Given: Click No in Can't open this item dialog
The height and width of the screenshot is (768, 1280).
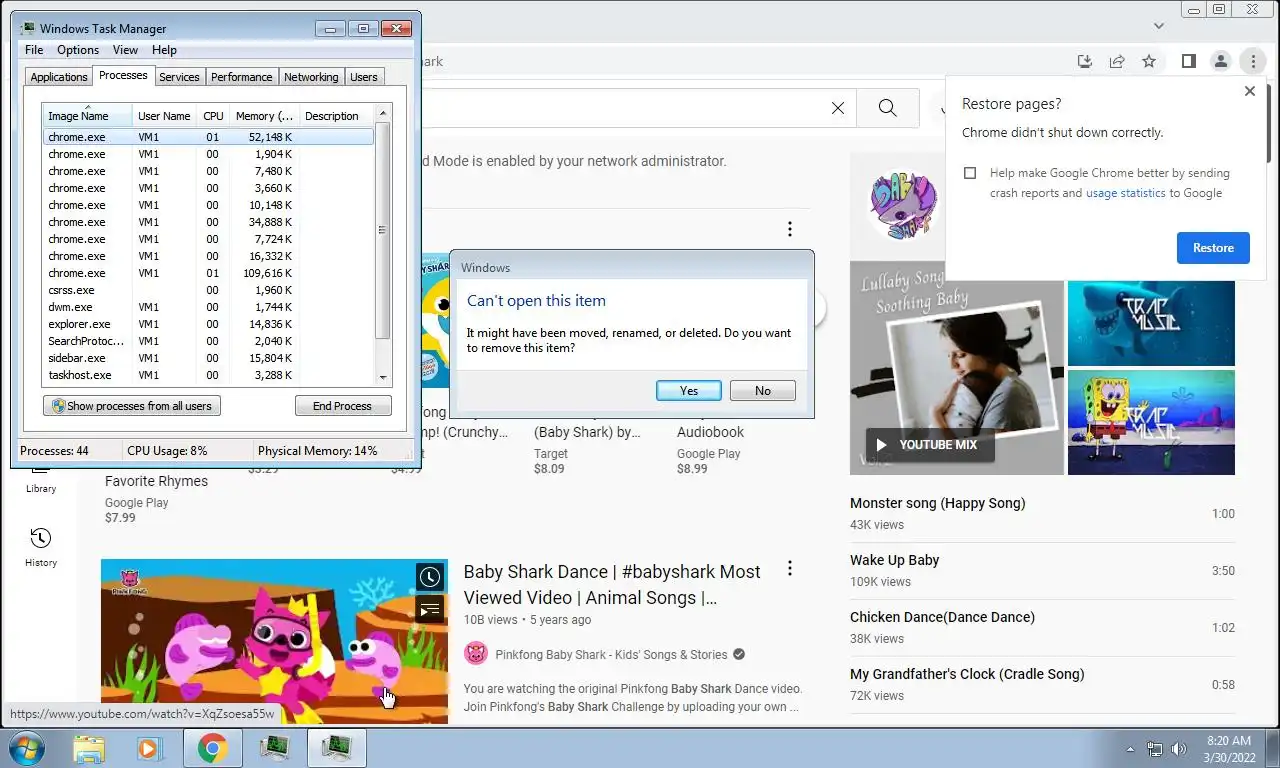Looking at the screenshot, I should (x=763, y=390).
